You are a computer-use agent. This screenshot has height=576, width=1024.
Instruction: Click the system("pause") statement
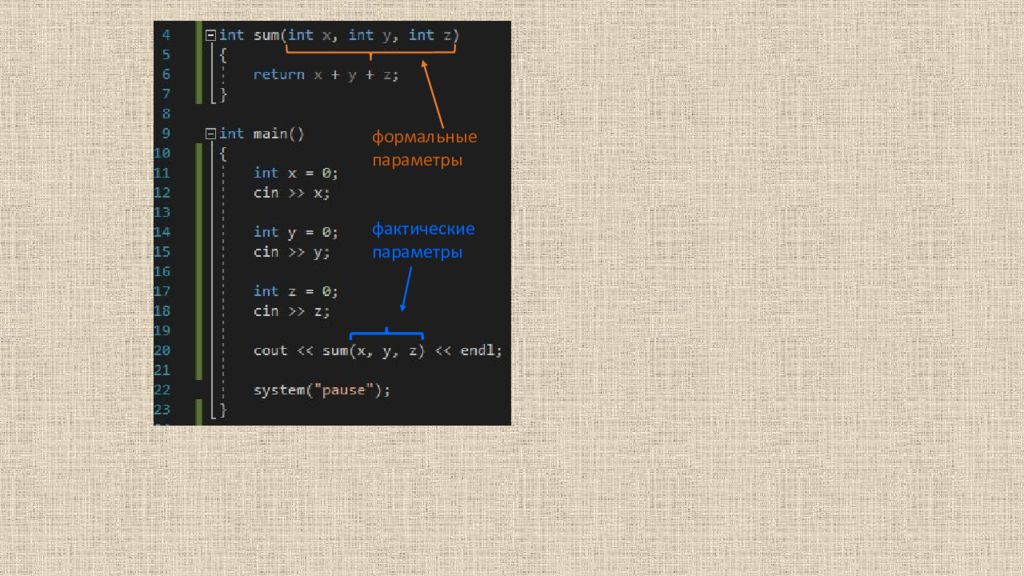point(321,391)
